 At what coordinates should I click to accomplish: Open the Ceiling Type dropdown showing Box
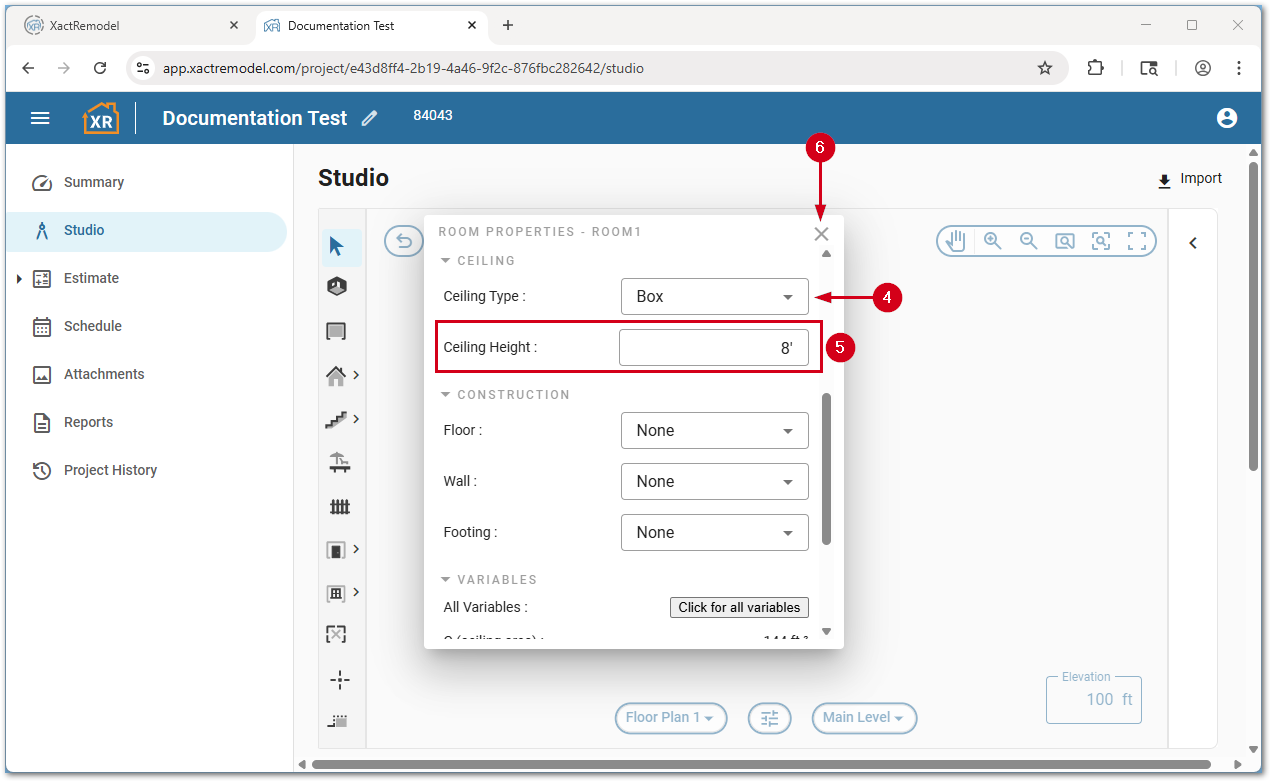point(714,296)
